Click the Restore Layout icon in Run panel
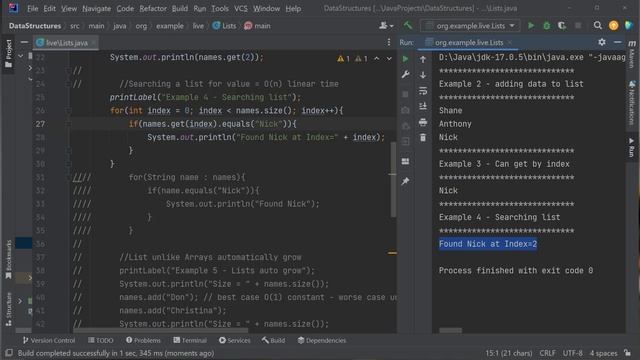 click(405, 162)
